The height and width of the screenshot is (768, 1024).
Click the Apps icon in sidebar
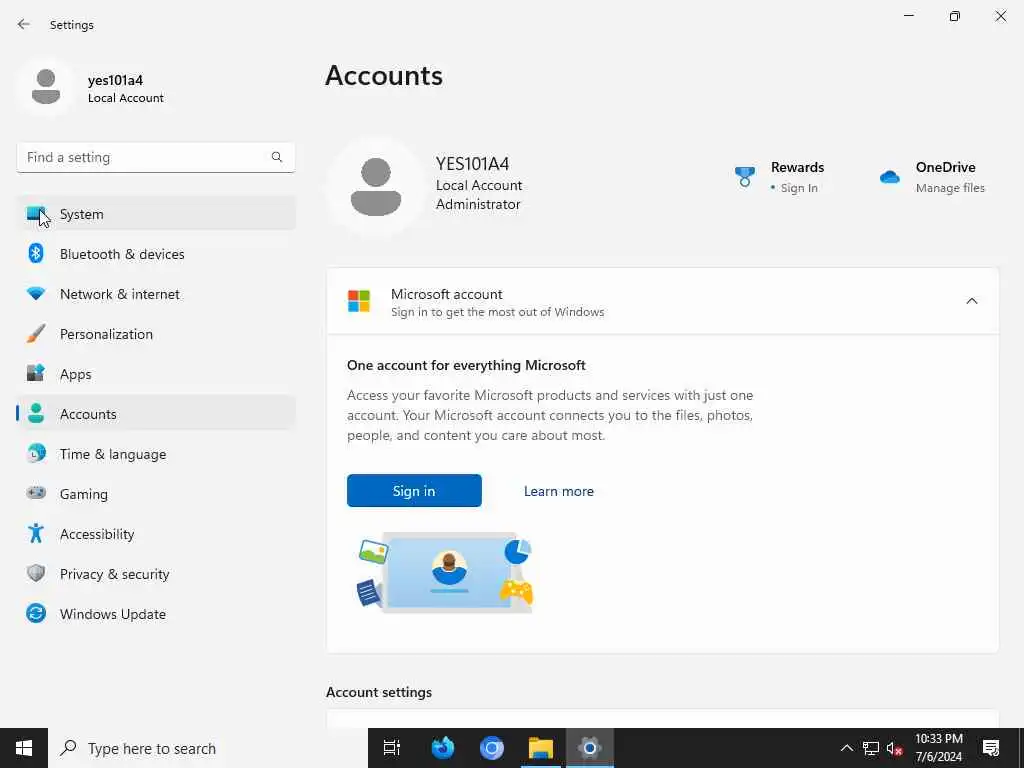coord(36,374)
